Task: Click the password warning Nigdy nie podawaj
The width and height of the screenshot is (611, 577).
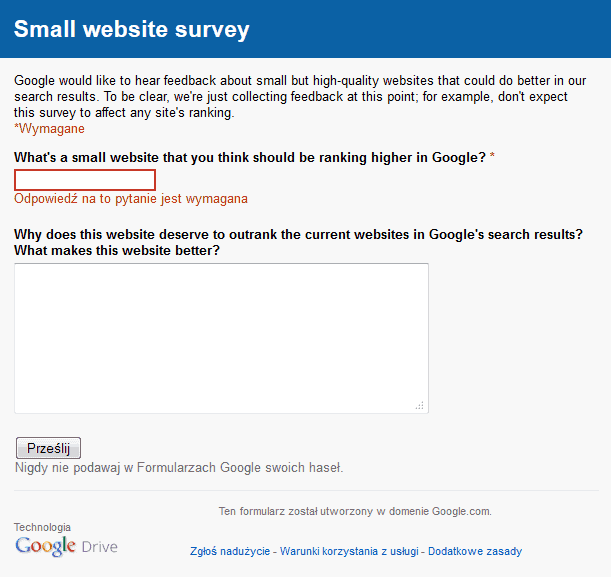Action: tap(179, 468)
